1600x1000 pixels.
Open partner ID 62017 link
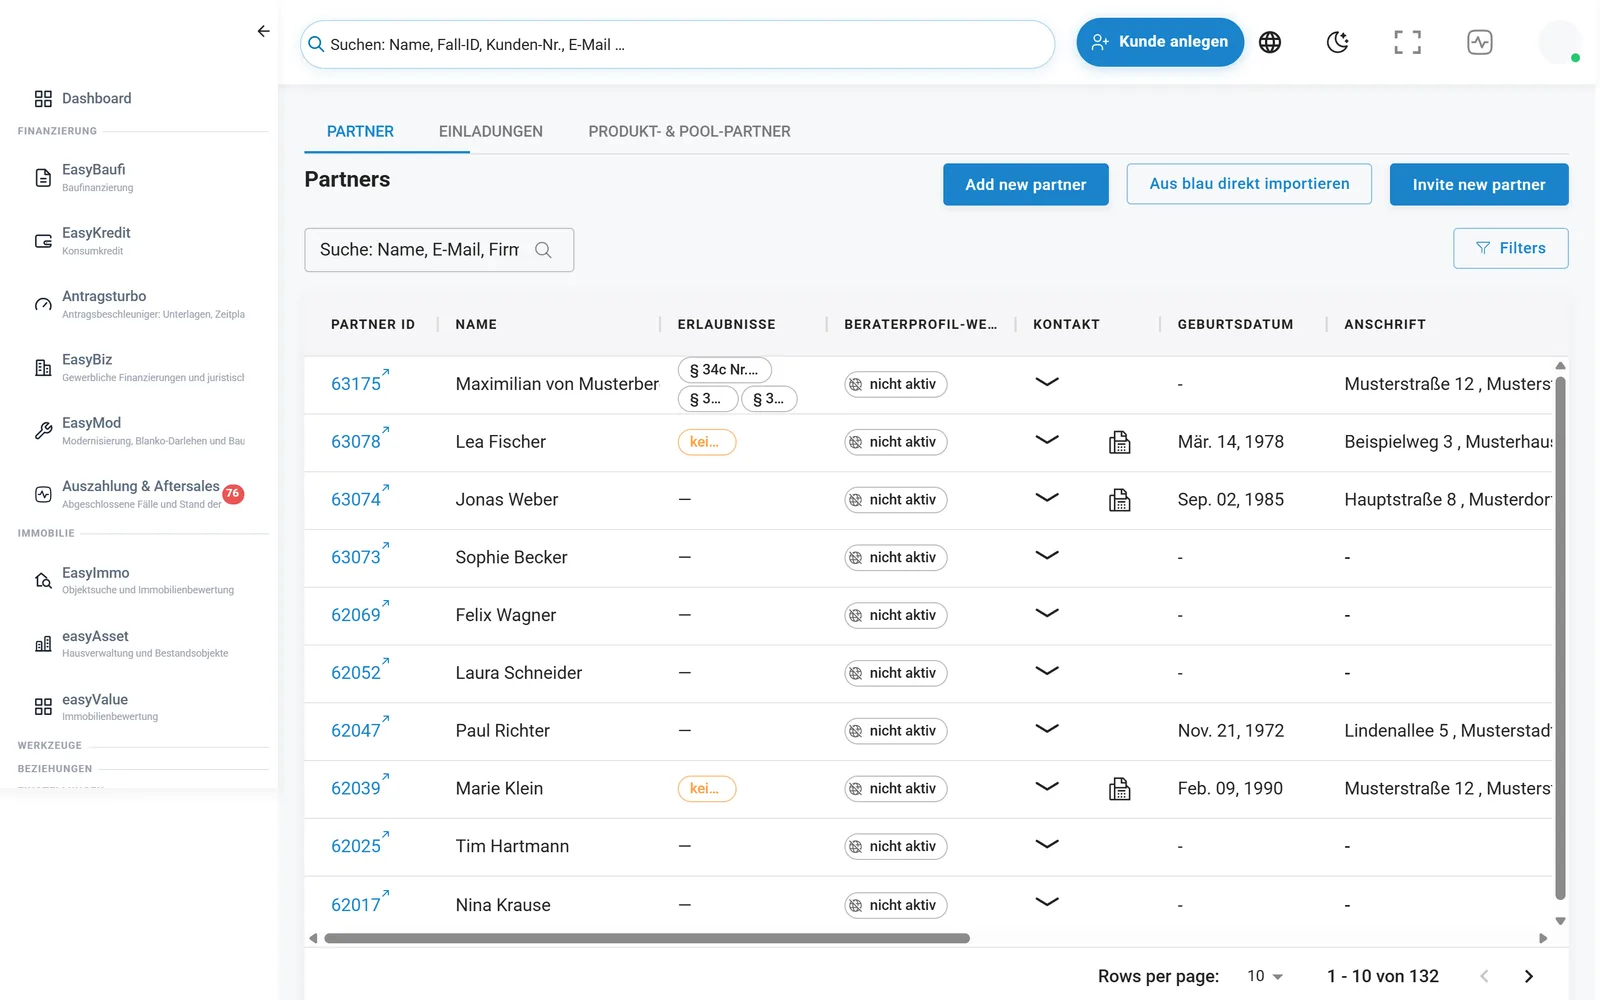point(360,904)
